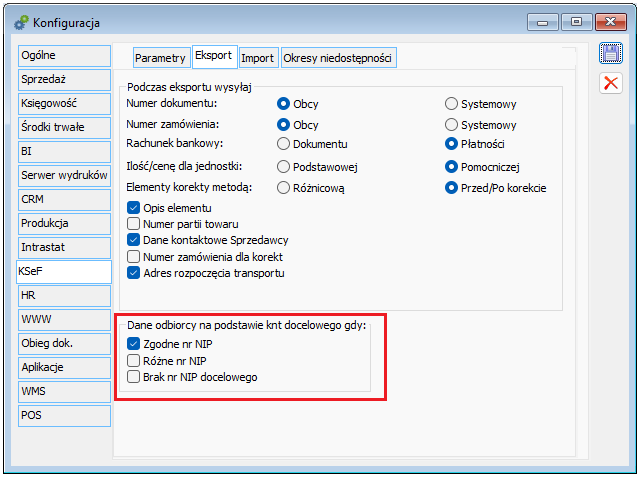Open the Intrastat settings section

coord(62,247)
